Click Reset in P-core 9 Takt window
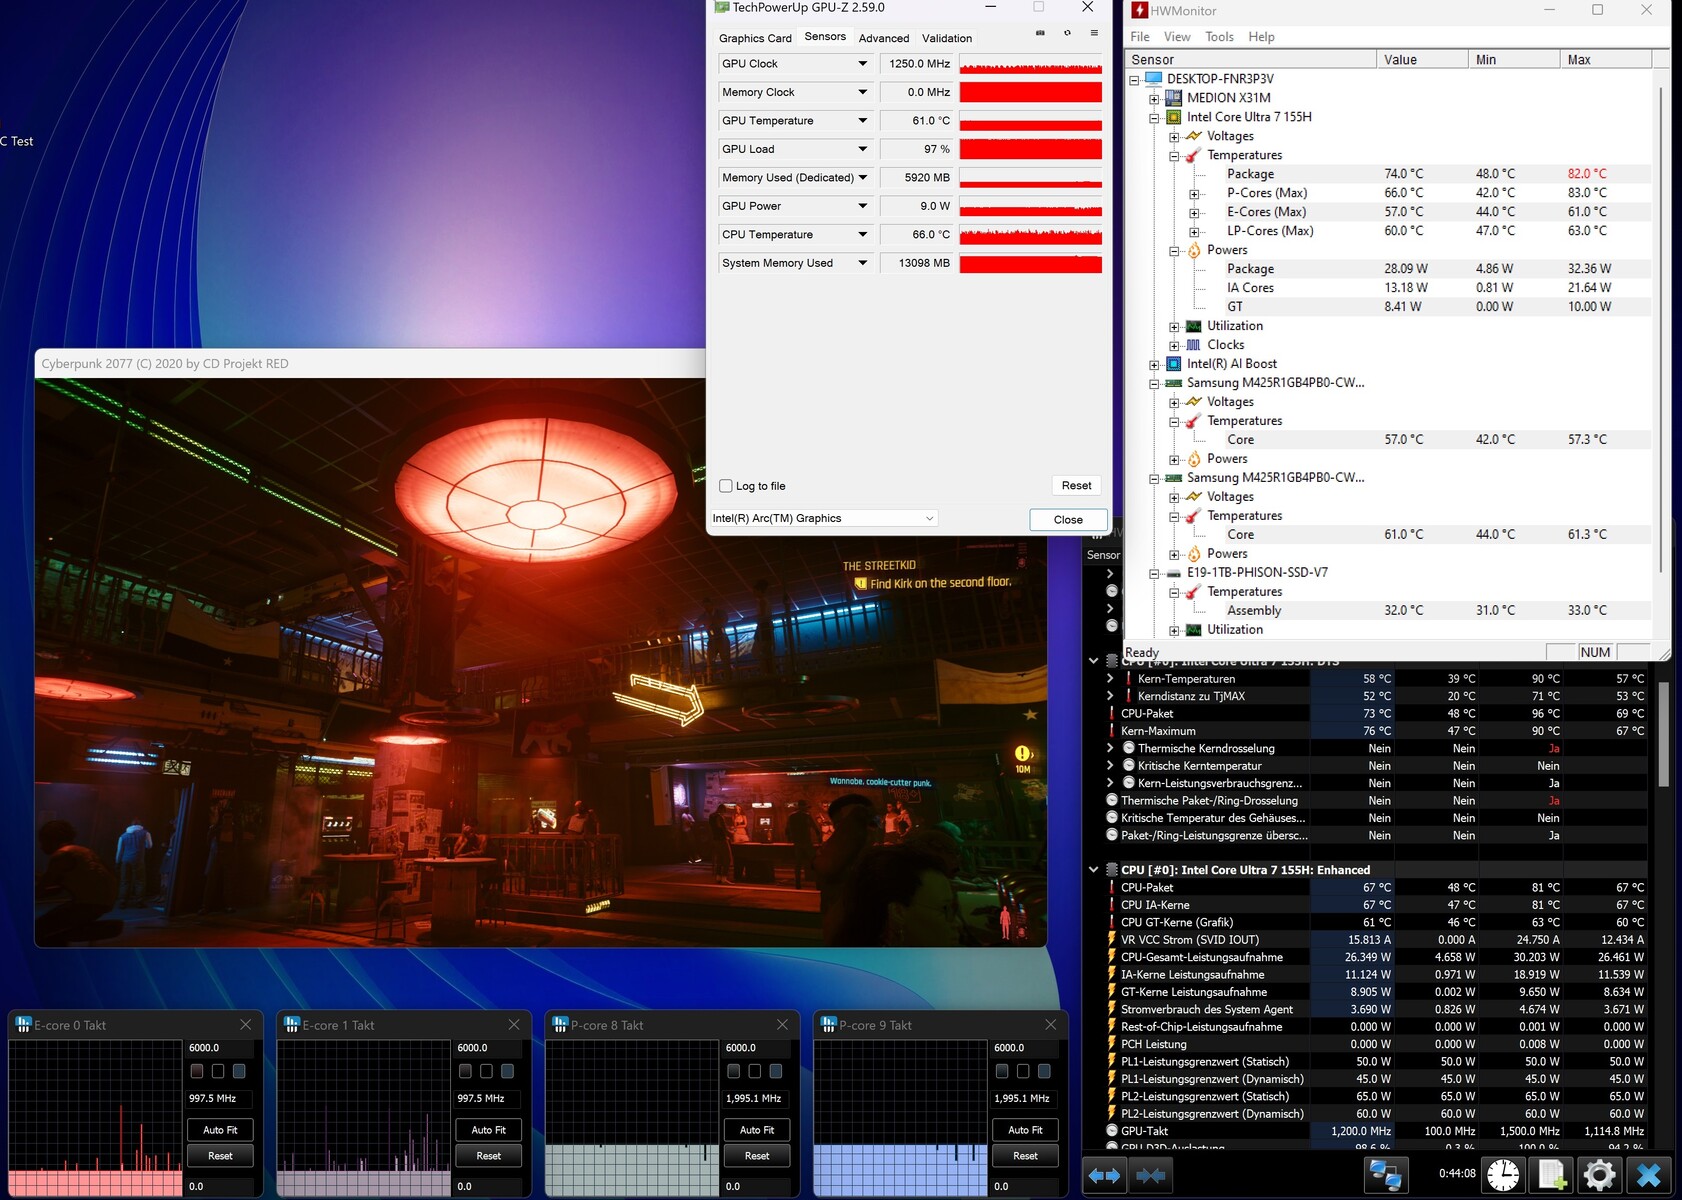This screenshot has height=1200, width=1682. (x=1025, y=1156)
